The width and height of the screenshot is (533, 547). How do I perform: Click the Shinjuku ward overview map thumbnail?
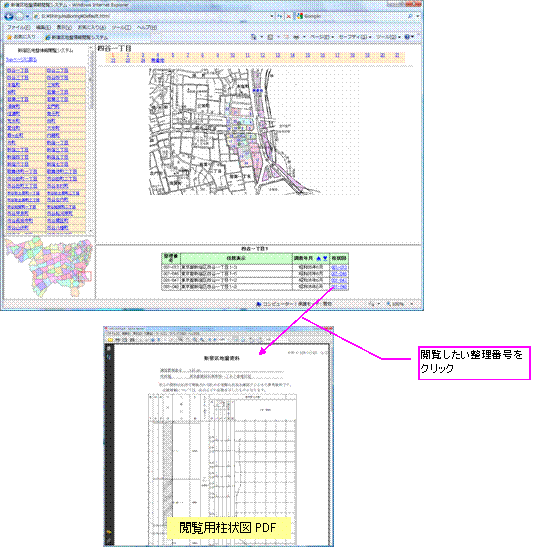[49, 267]
